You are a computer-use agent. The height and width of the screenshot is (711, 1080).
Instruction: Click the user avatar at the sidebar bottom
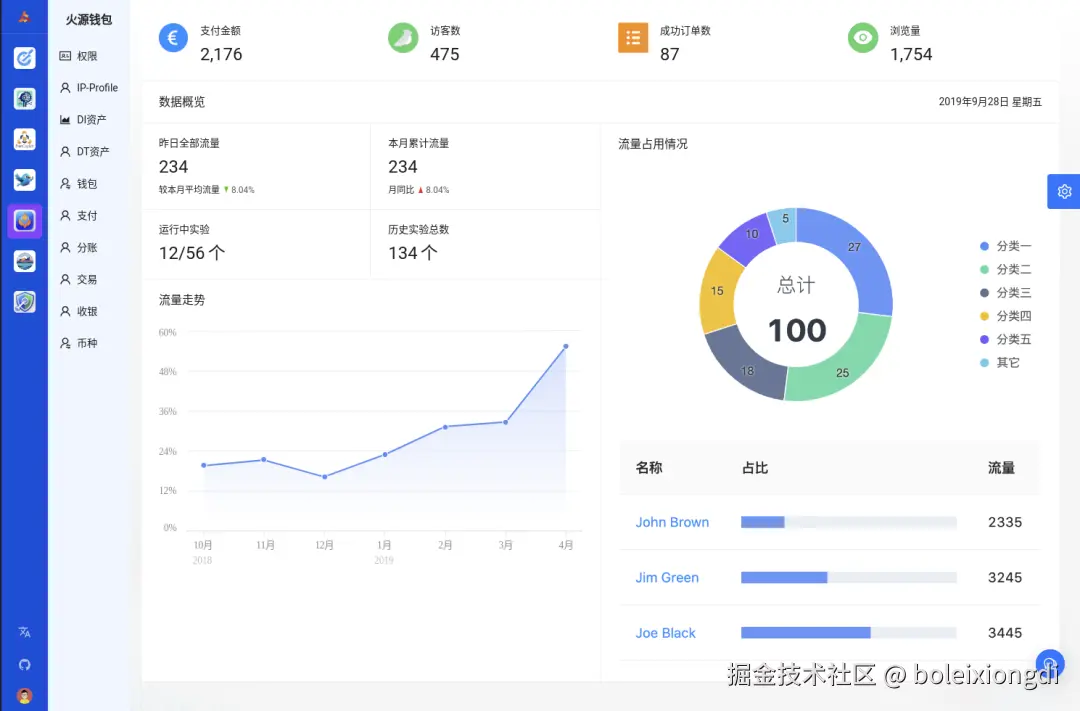coord(25,696)
